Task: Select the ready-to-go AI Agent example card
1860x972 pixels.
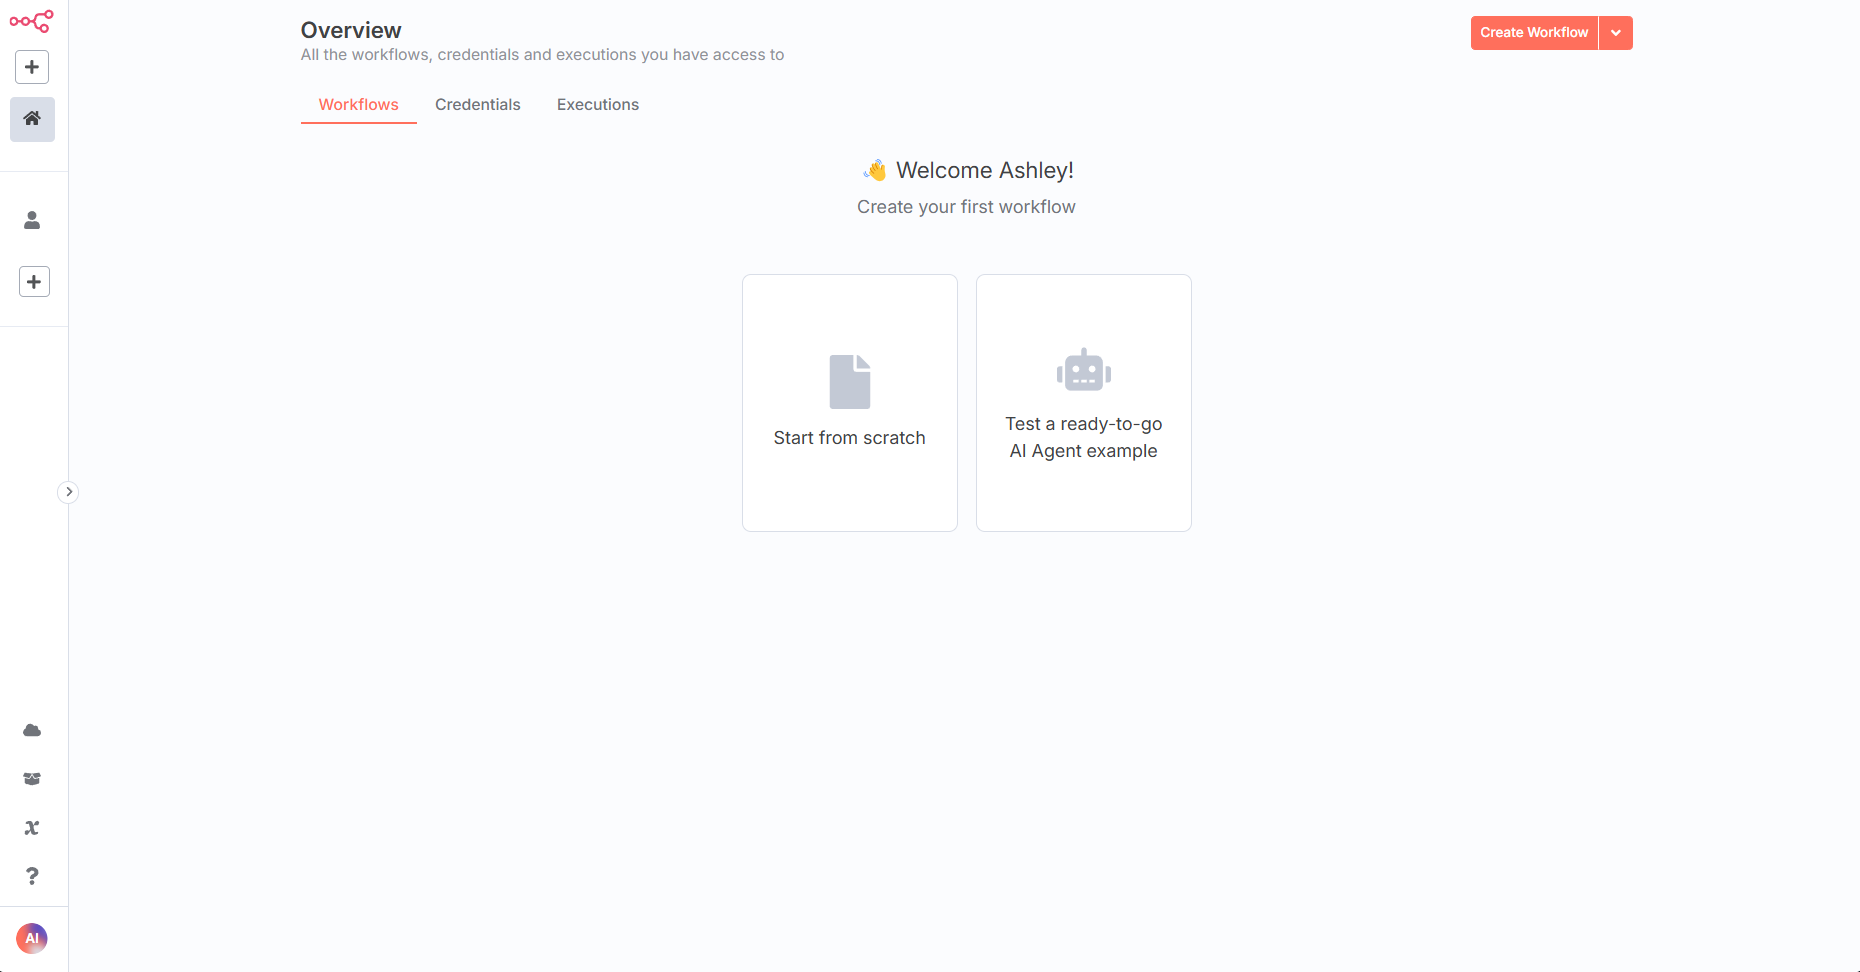Action: tap(1084, 403)
